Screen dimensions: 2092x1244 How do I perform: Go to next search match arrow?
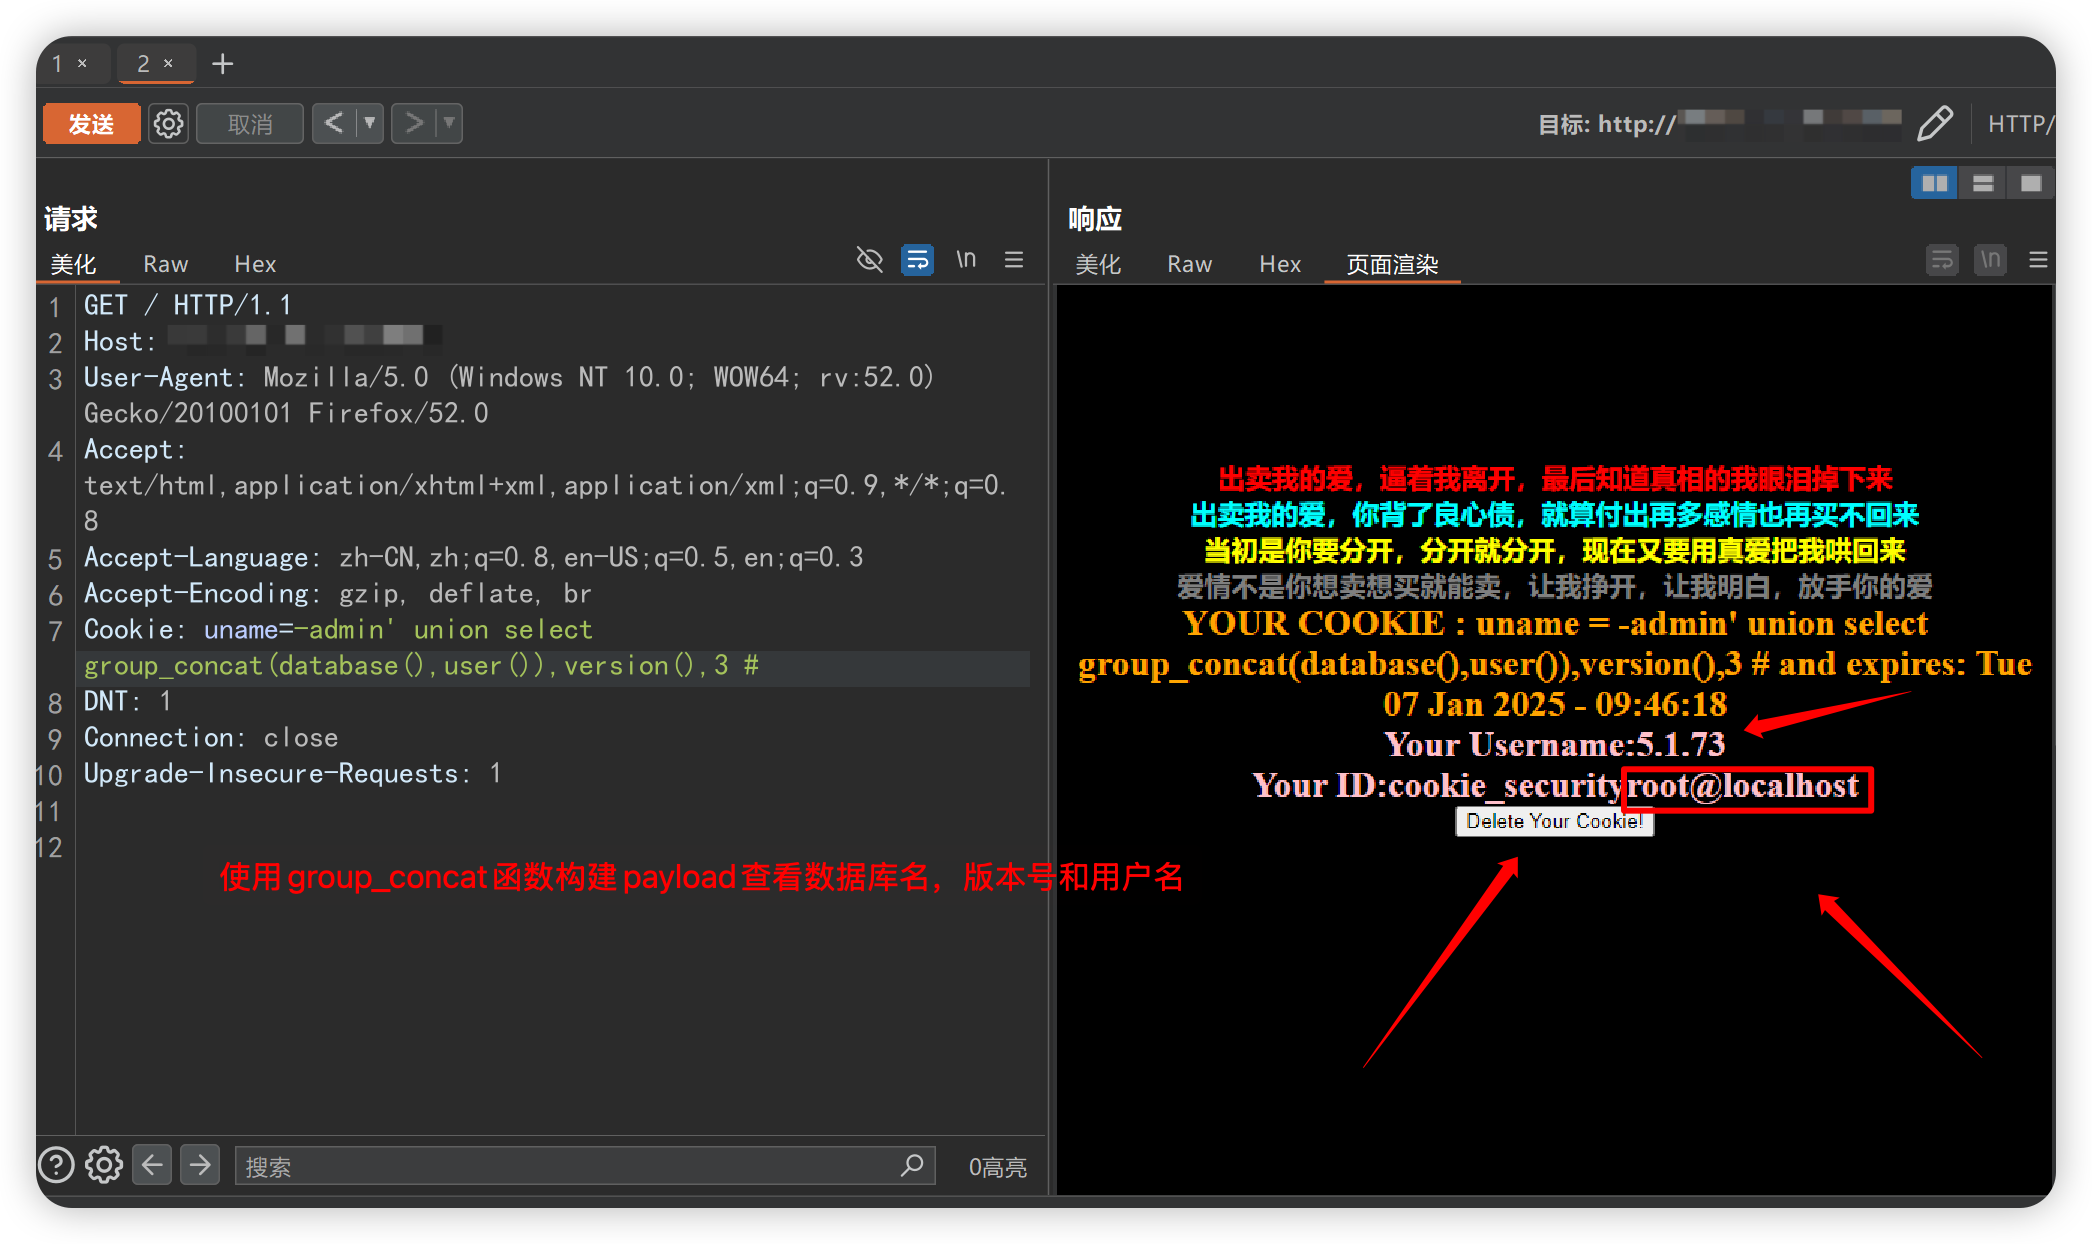tap(200, 1165)
